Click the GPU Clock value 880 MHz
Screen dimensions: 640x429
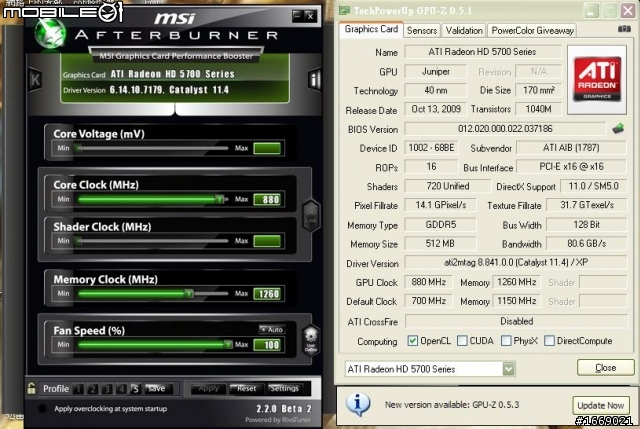pos(428,282)
